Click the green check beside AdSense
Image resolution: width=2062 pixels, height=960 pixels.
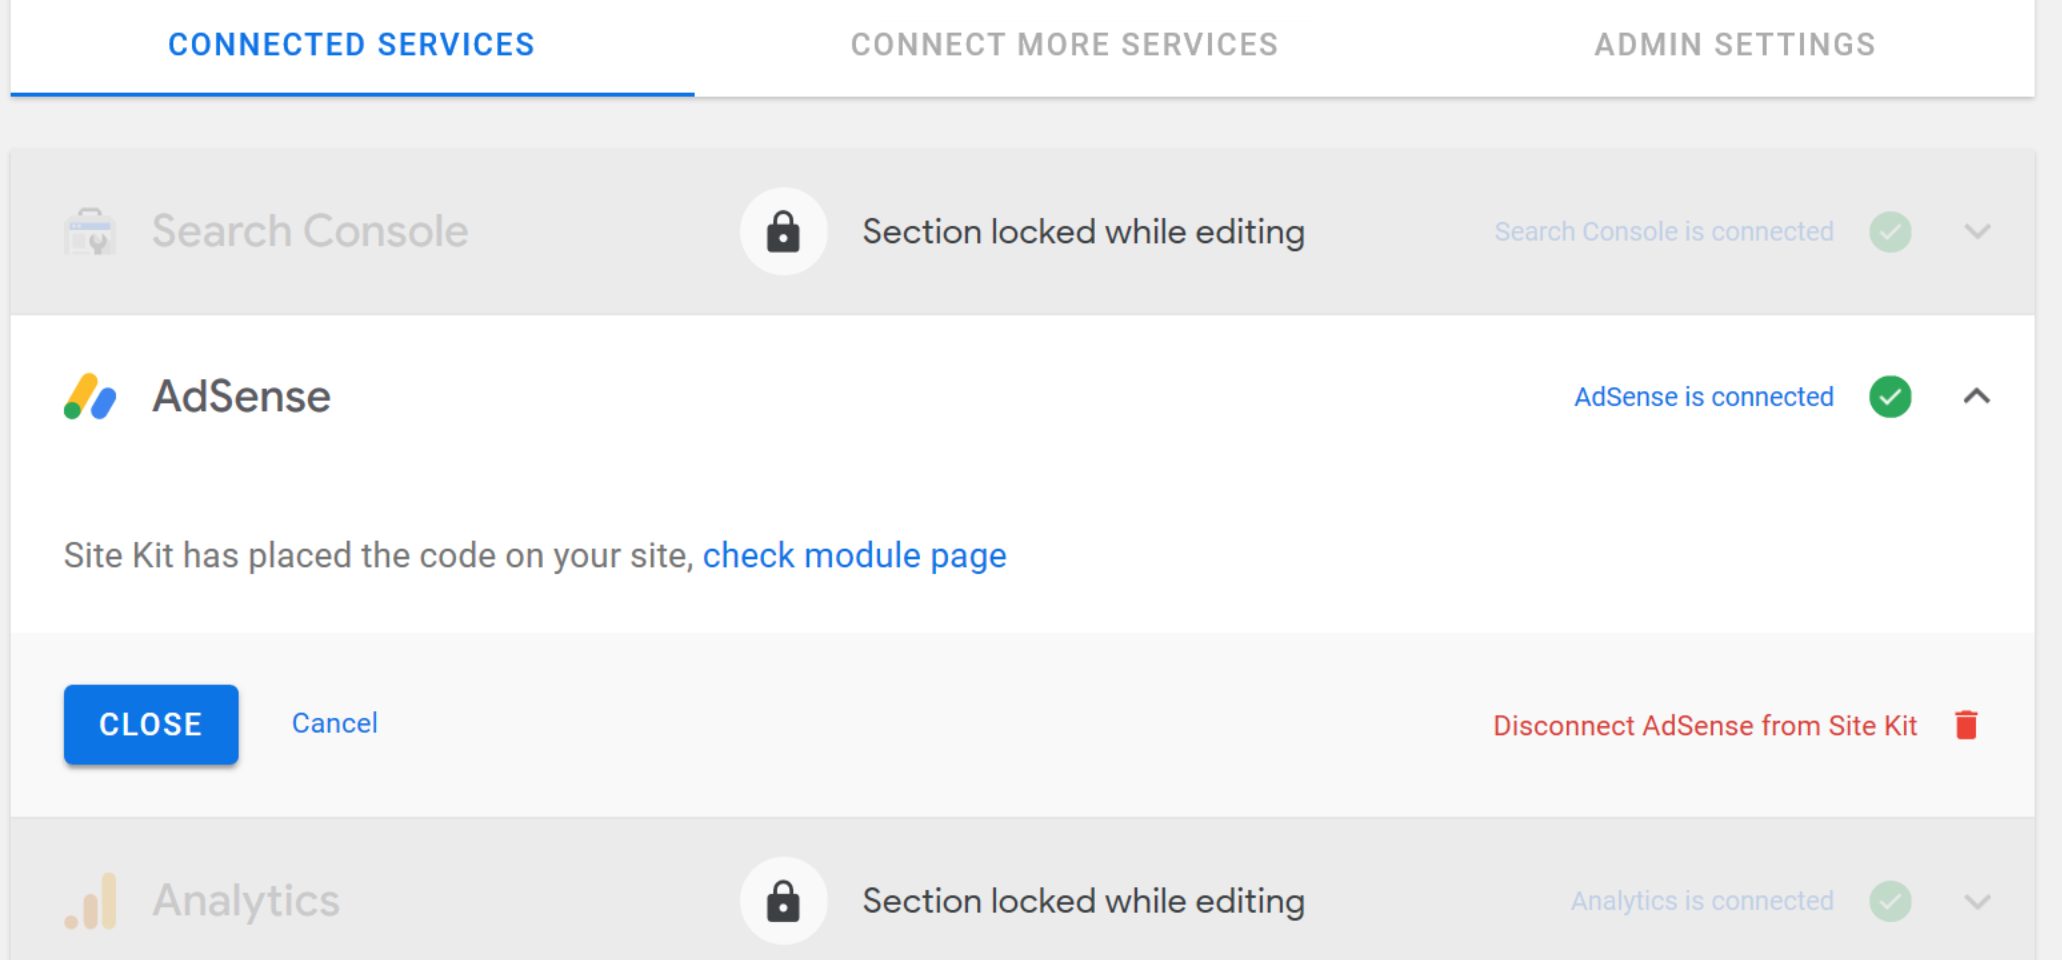(1890, 396)
